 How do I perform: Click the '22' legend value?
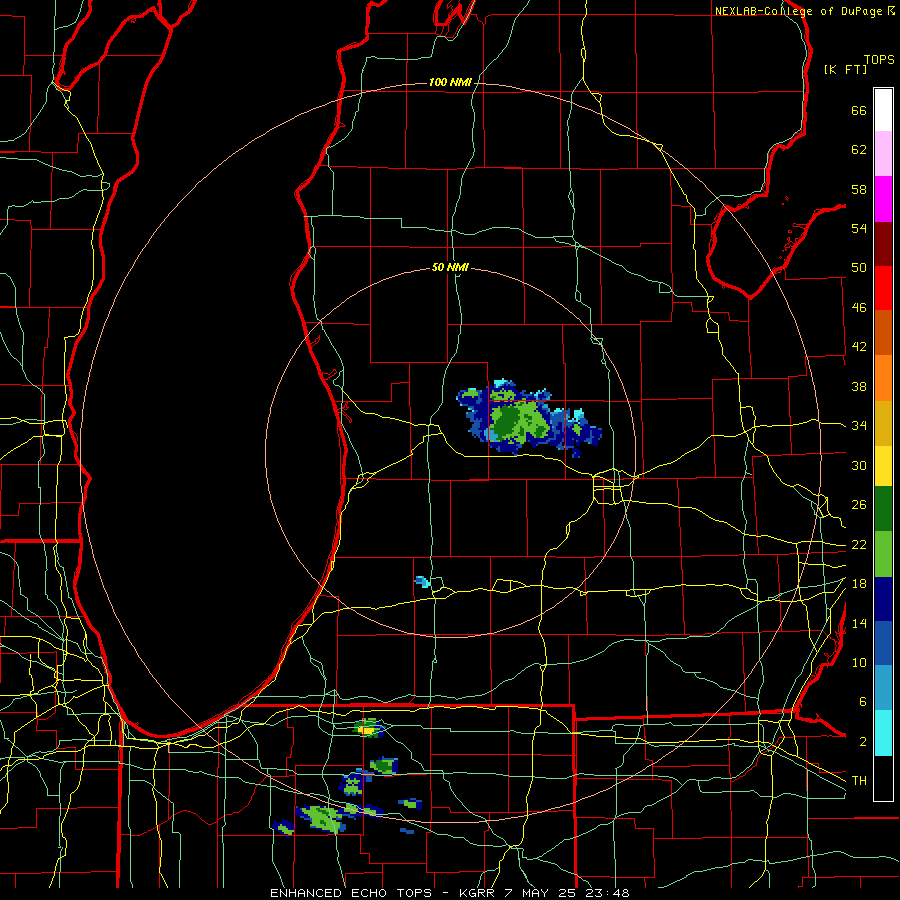tap(859, 545)
